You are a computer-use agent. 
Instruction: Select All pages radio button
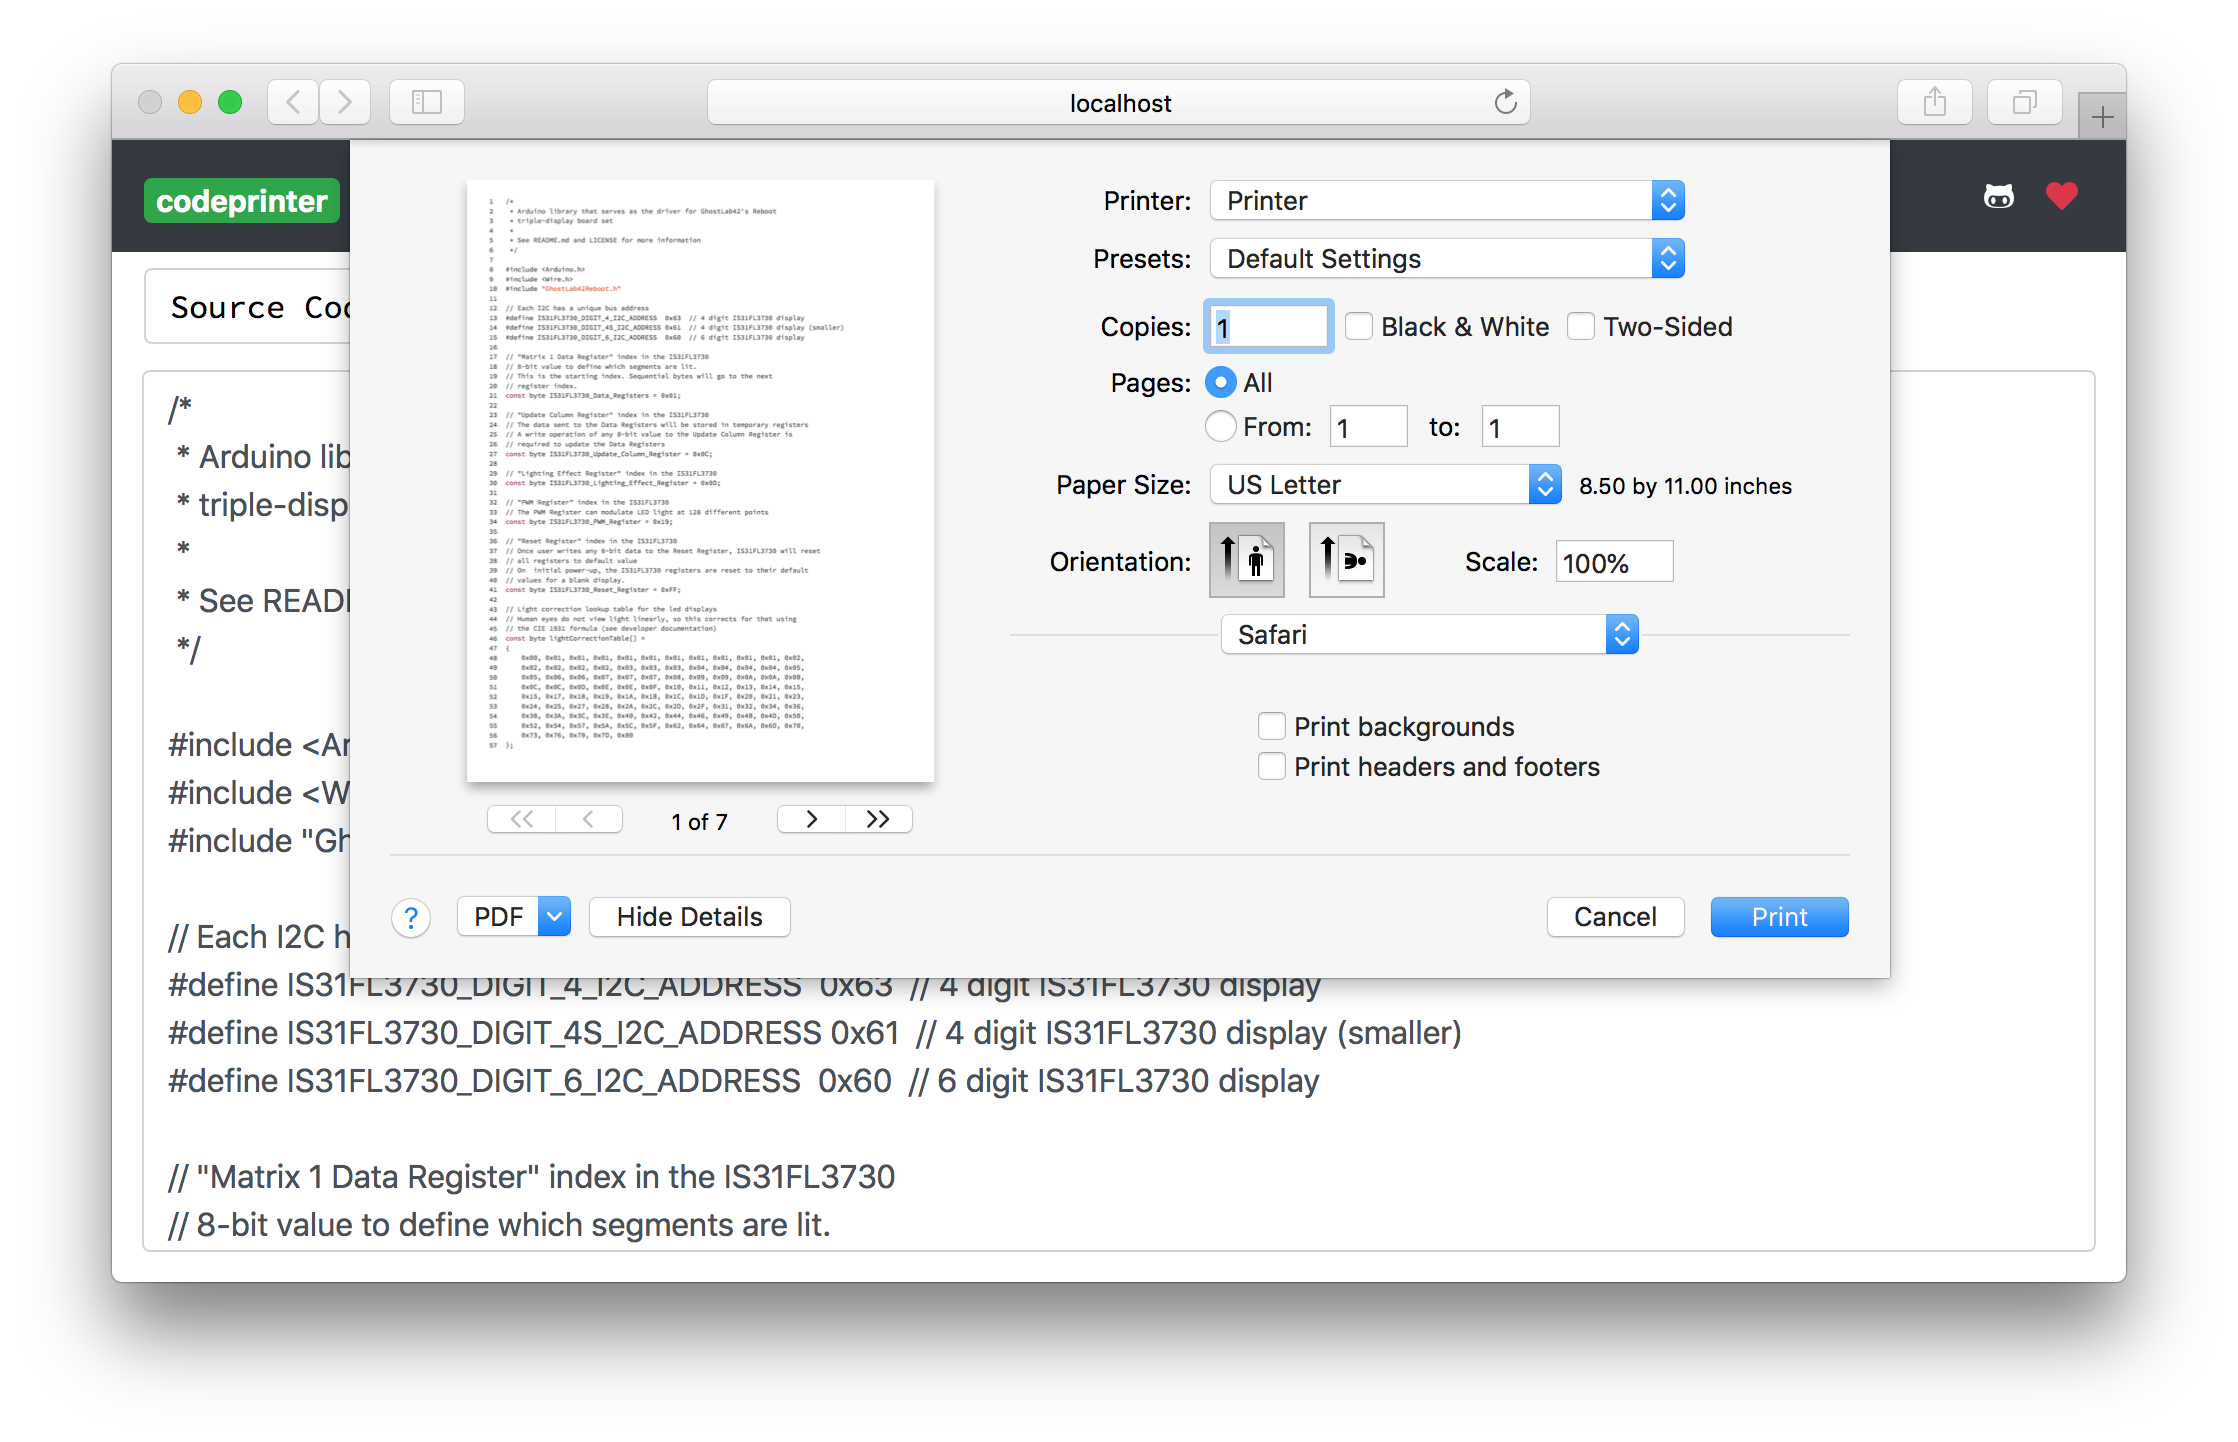pyautogui.click(x=1222, y=382)
